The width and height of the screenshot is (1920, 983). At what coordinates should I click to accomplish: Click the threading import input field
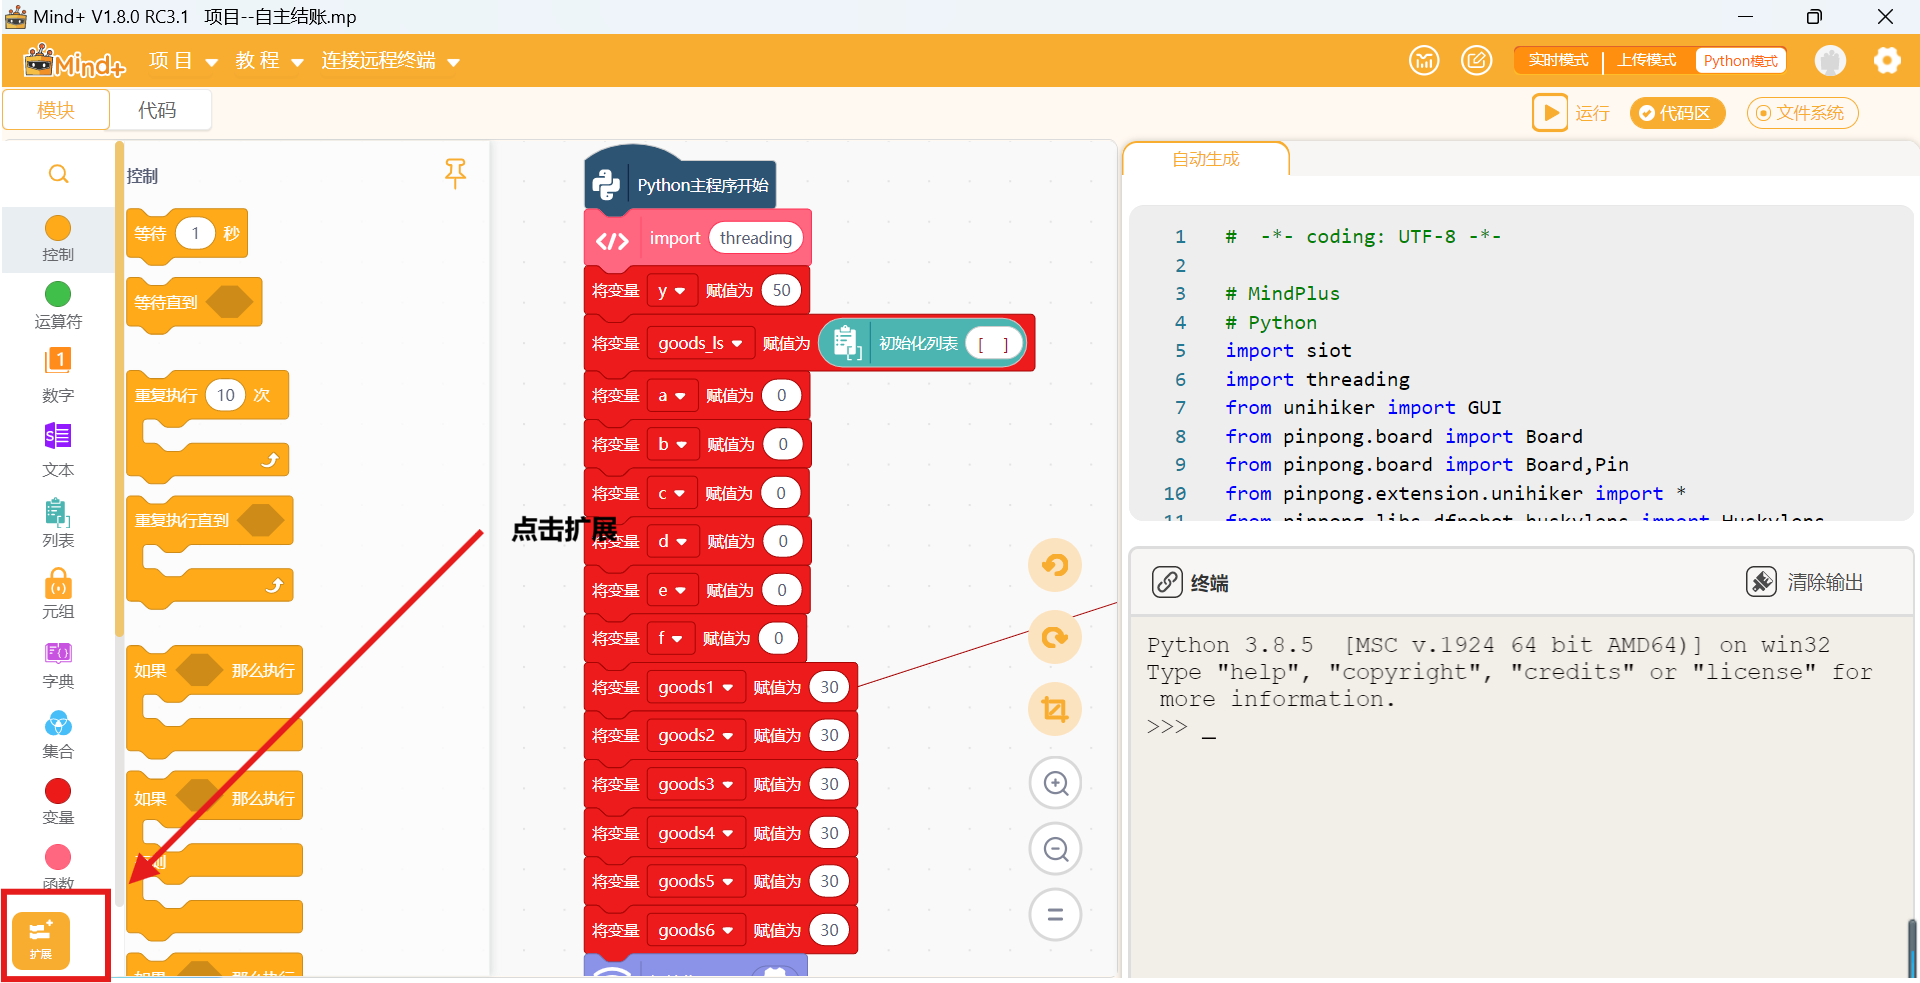[x=756, y=238]
